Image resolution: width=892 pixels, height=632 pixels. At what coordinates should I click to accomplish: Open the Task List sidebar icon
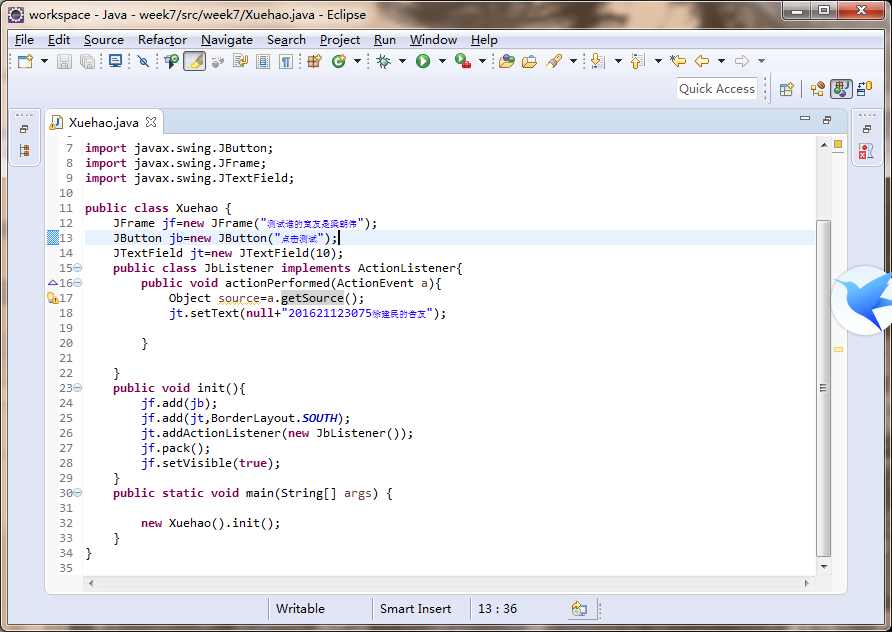(x=866, y=151)
